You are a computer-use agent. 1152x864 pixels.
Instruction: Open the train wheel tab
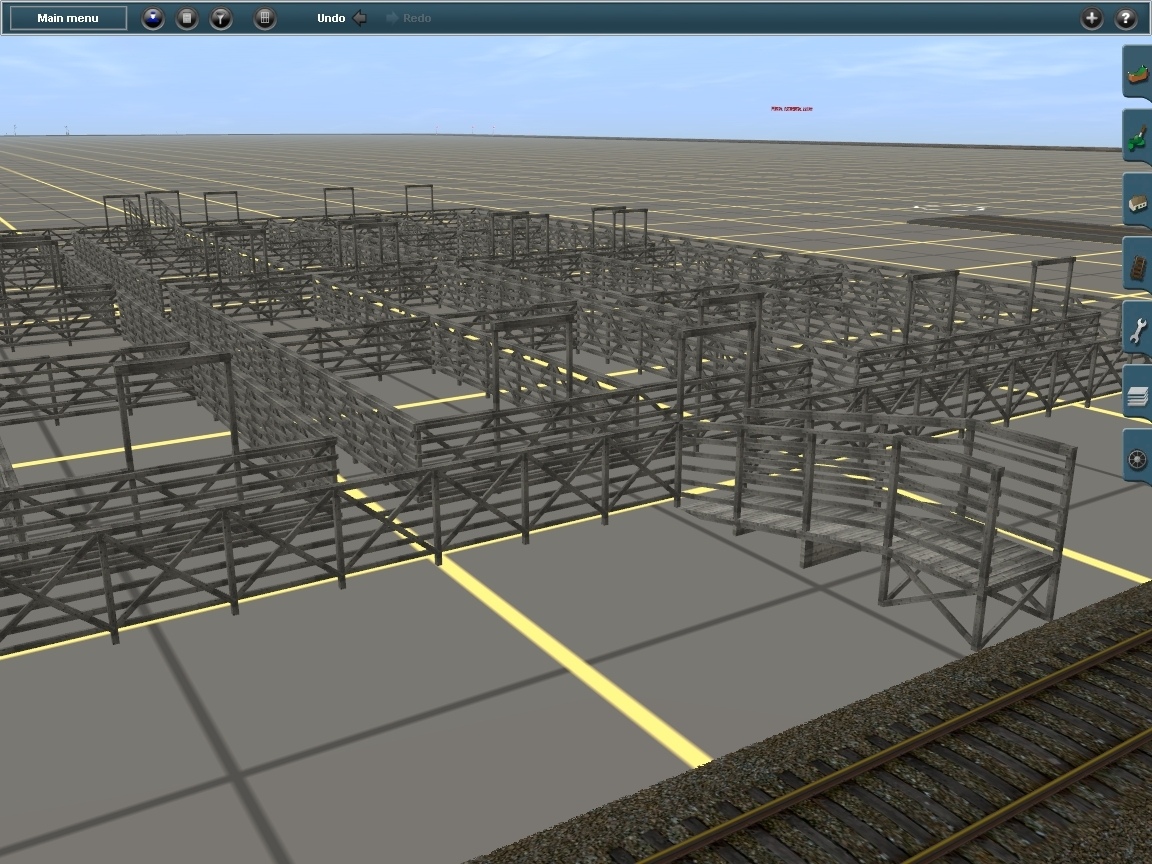1137,459
